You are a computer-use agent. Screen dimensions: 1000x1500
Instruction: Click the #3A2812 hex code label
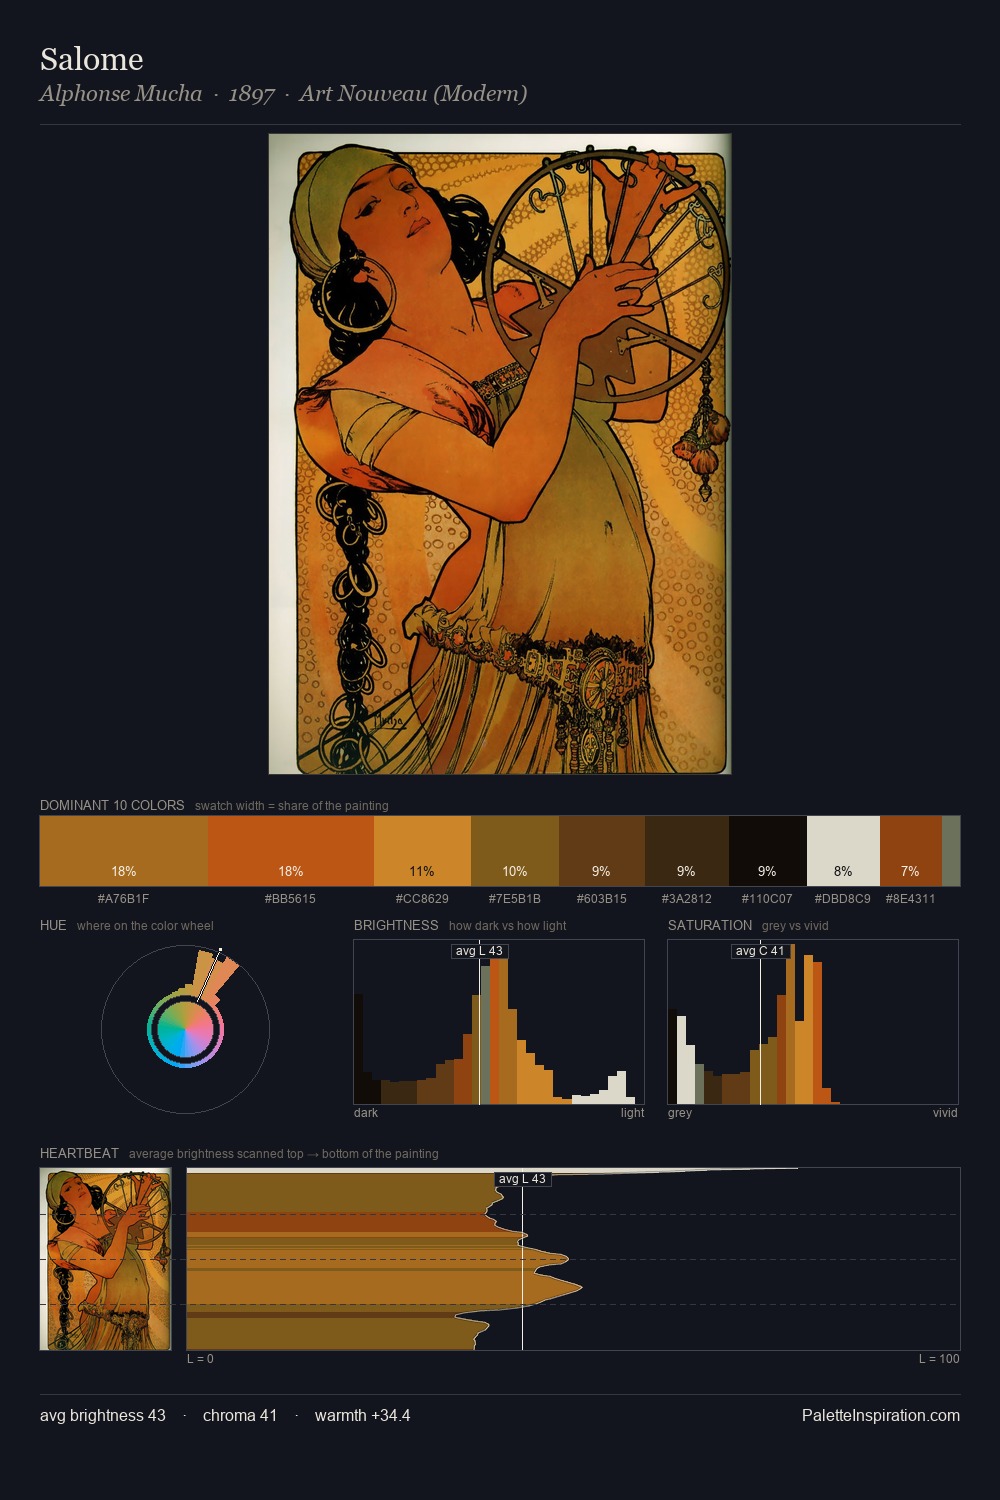687,899
